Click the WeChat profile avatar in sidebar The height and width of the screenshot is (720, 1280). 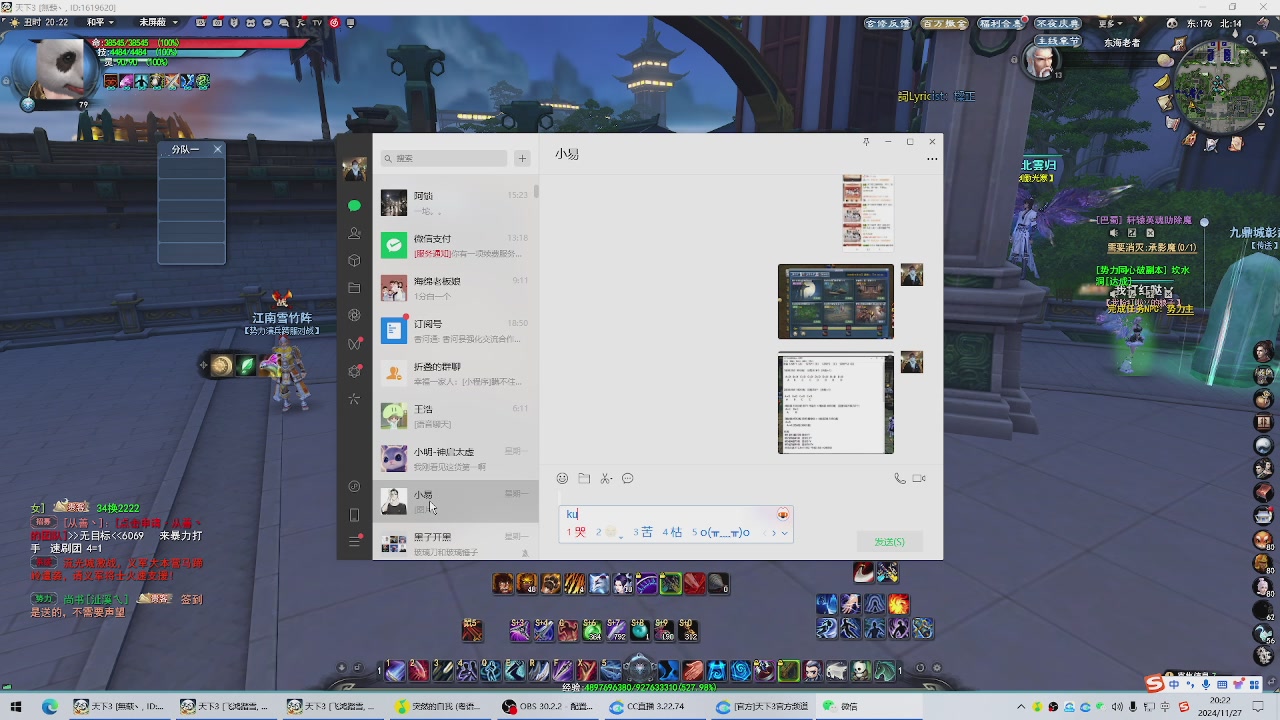click(x=354, y=169)
